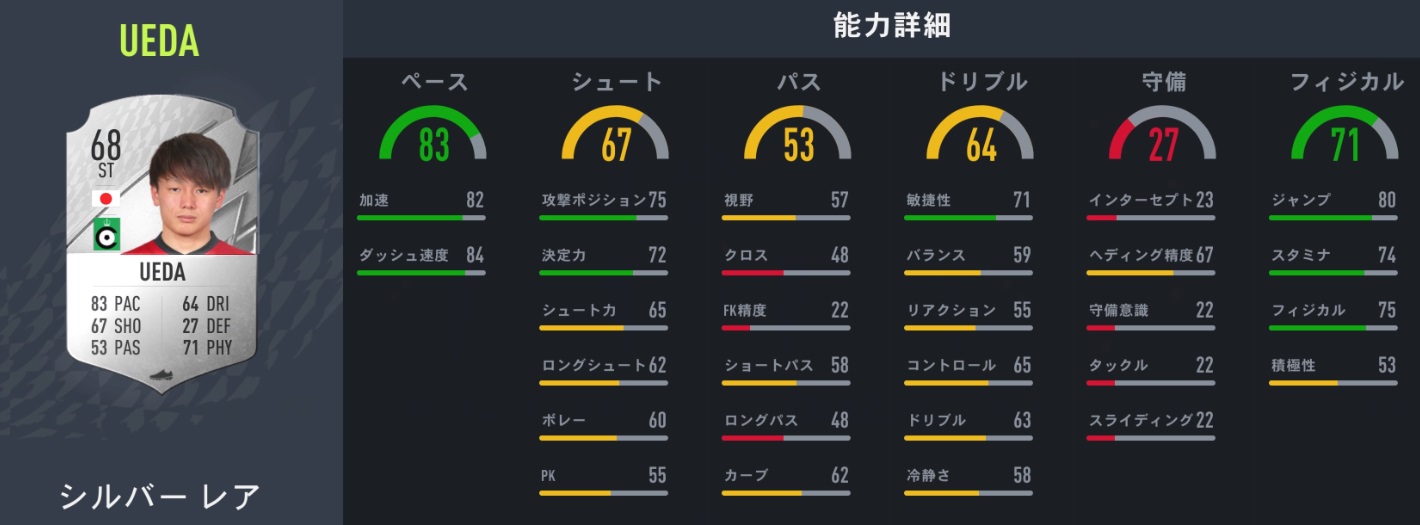Click the Japan flag on the card

[x=106, y=199]
